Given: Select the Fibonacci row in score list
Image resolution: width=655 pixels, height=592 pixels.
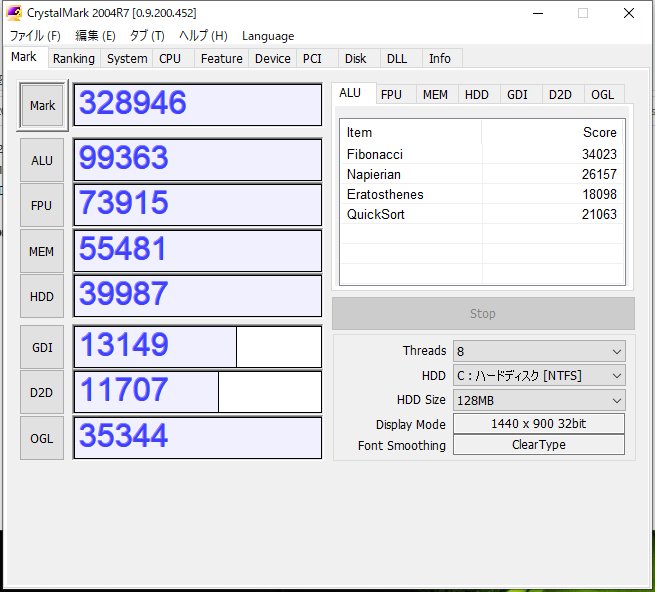Looking at the screenshot, I should (x=482, y=154).
